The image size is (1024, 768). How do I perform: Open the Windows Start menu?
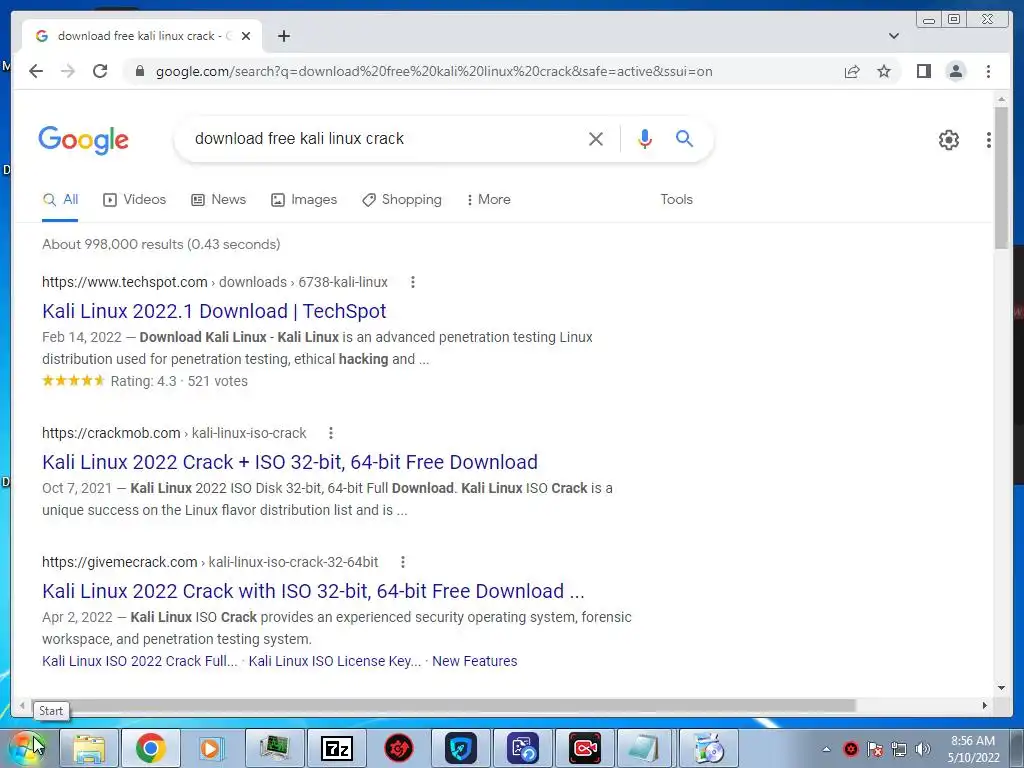point(27,748)
